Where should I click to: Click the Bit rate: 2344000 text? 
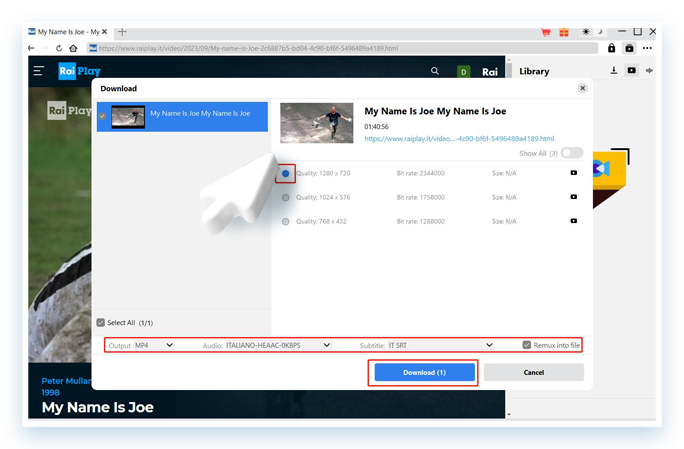[x=421, y=173]
